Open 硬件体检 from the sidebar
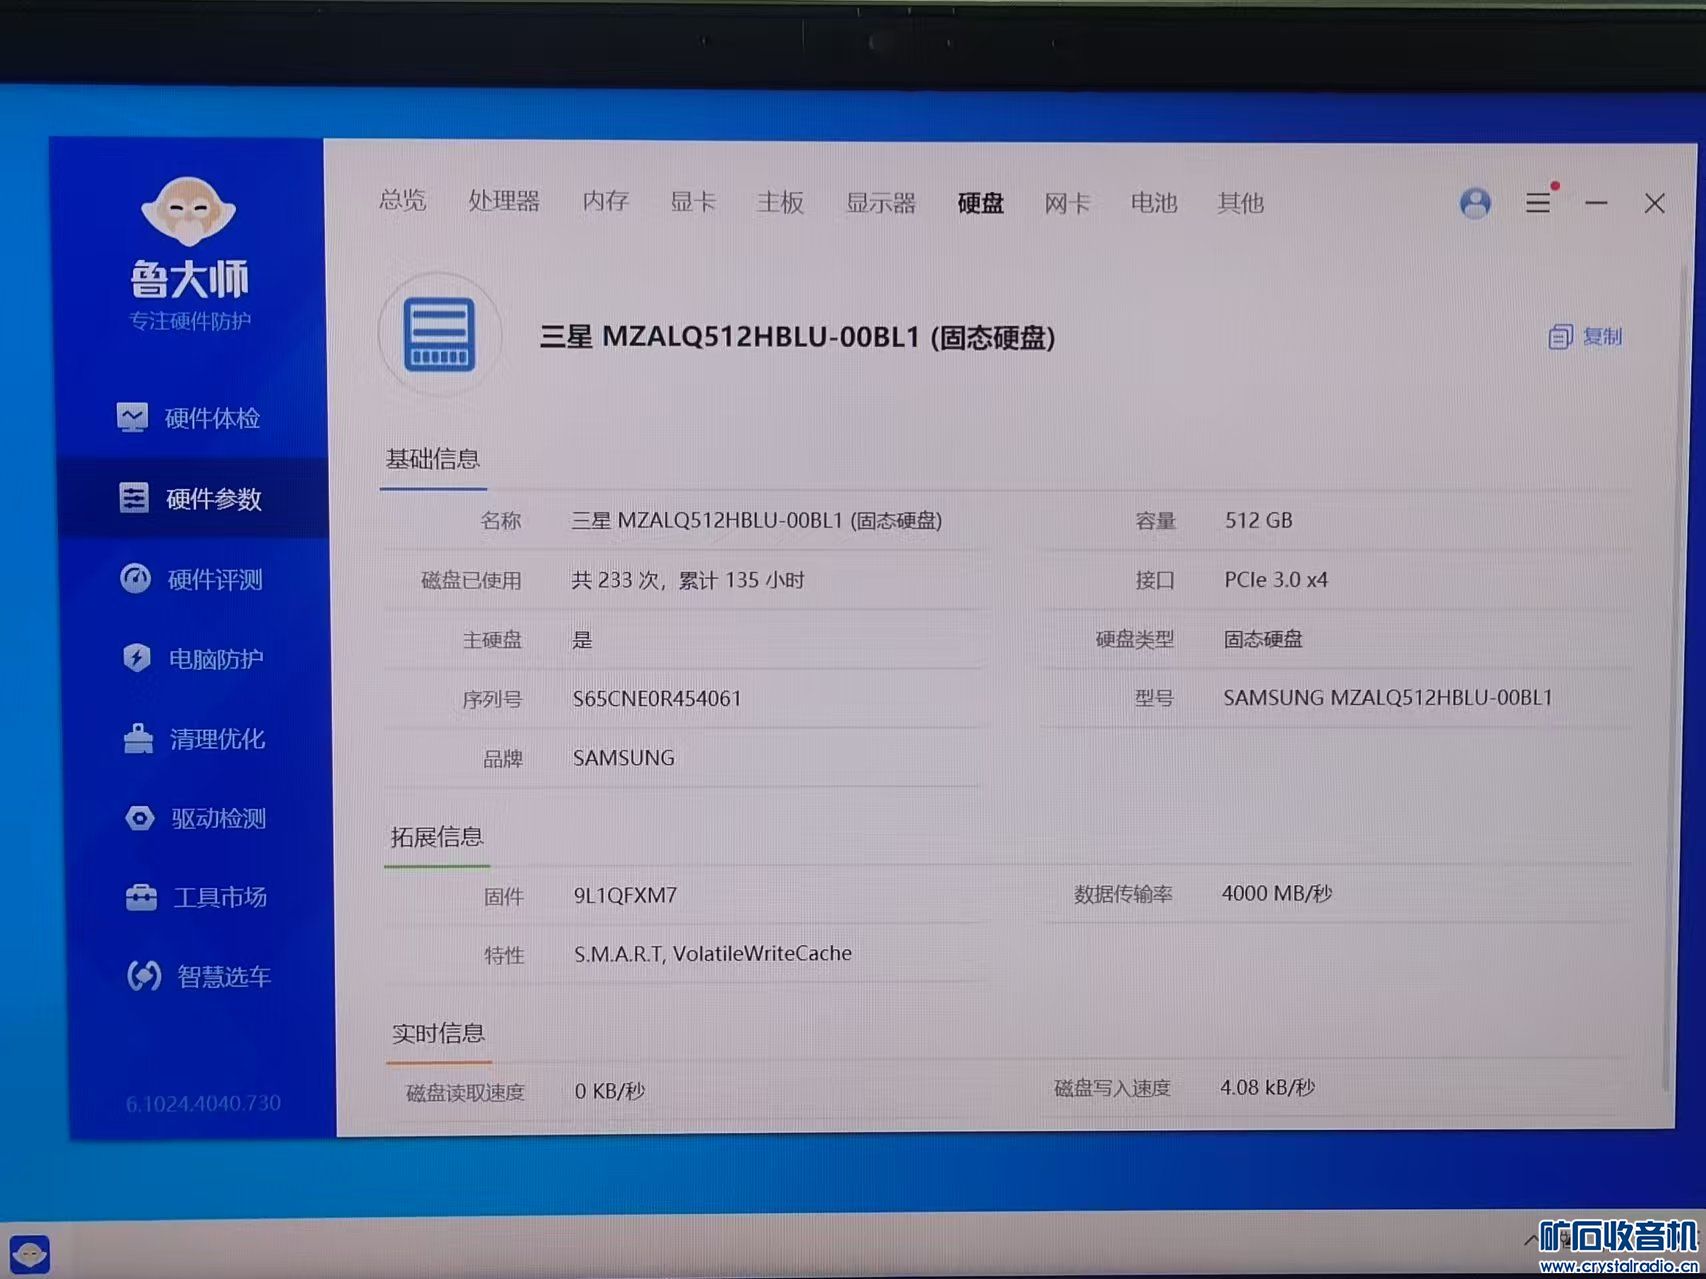 [x=189, y=417]
